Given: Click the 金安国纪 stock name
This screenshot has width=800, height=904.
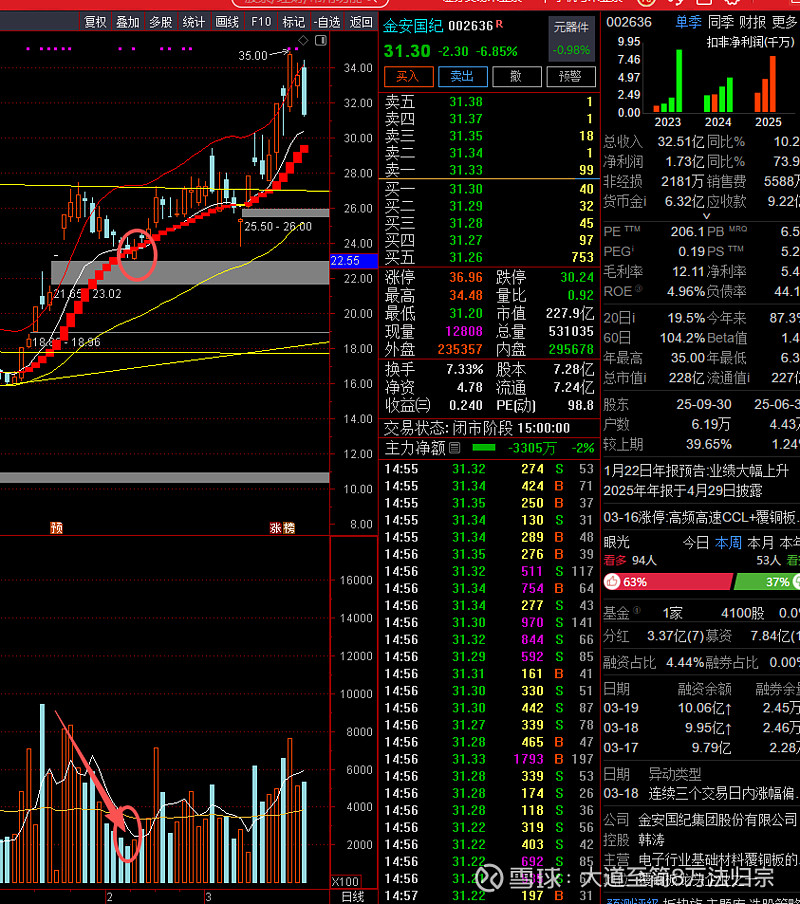Looking at the screenshot, I should point(413,25).
